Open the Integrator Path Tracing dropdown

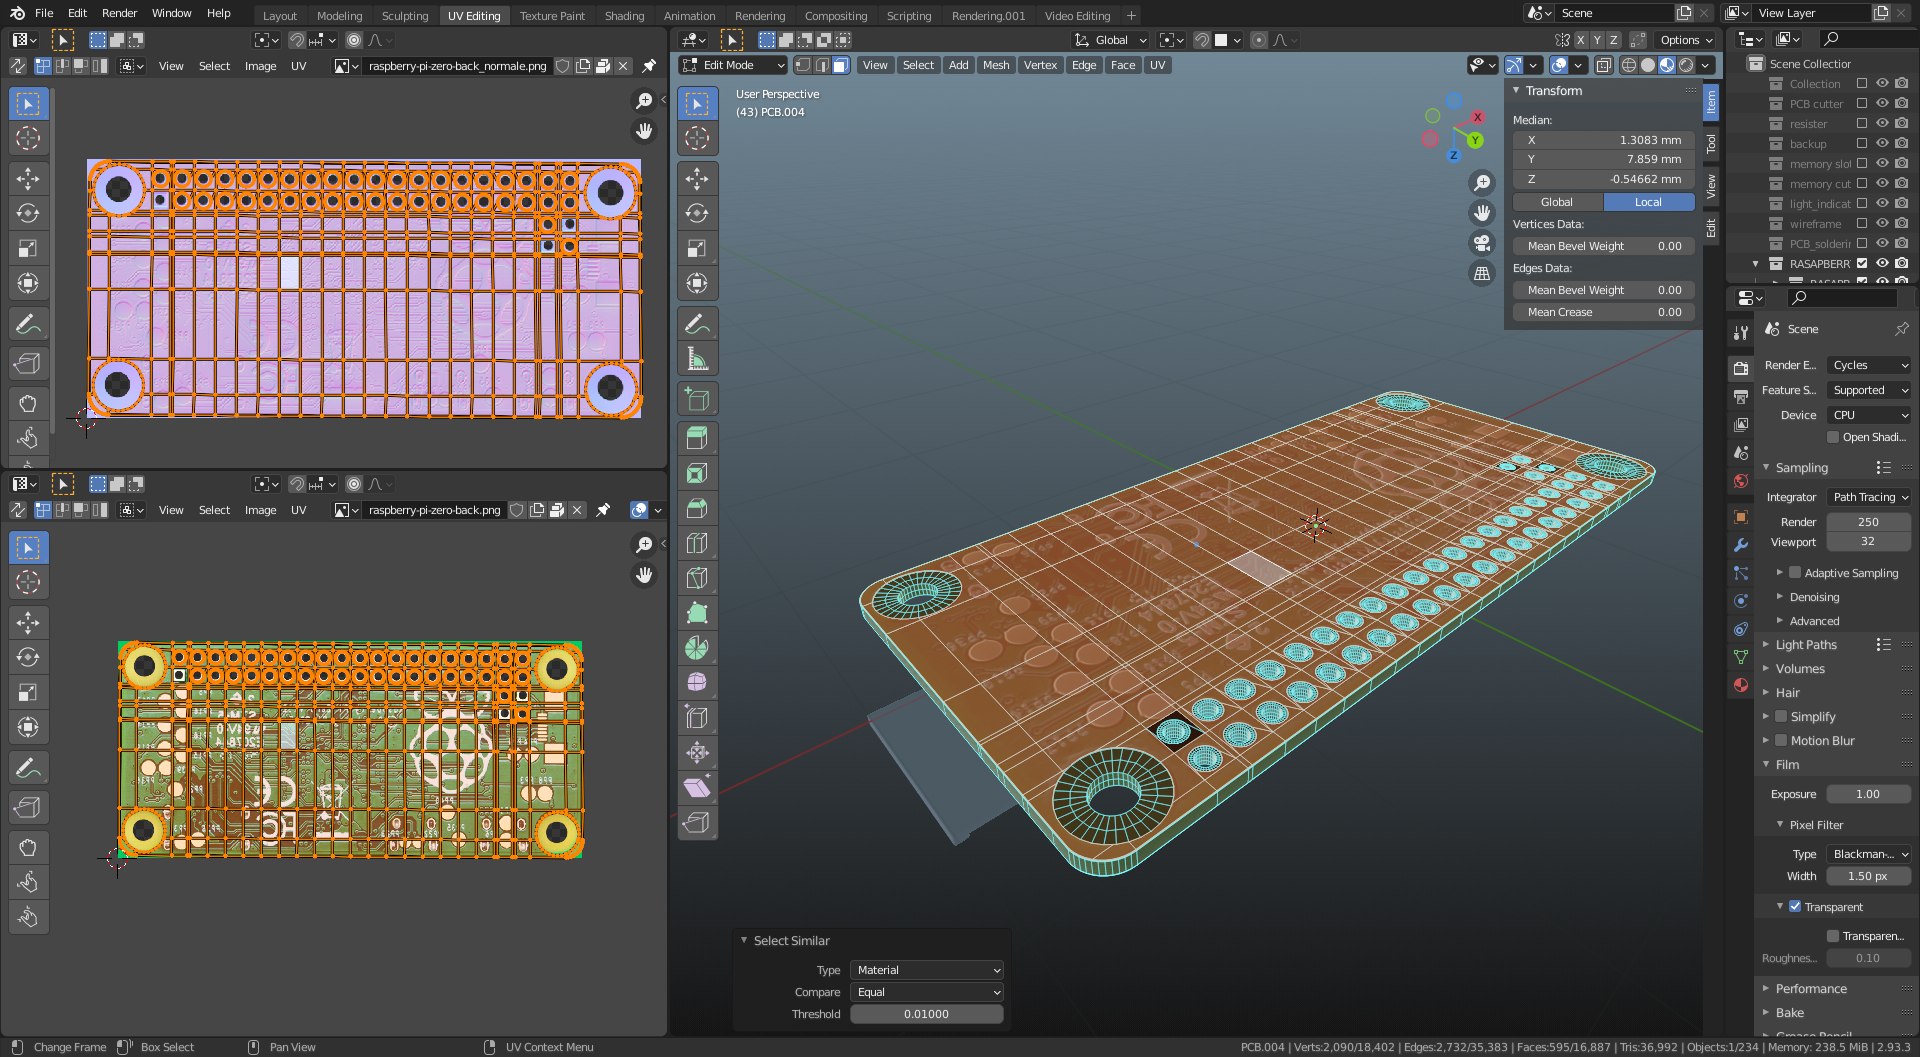[1868, 497]
